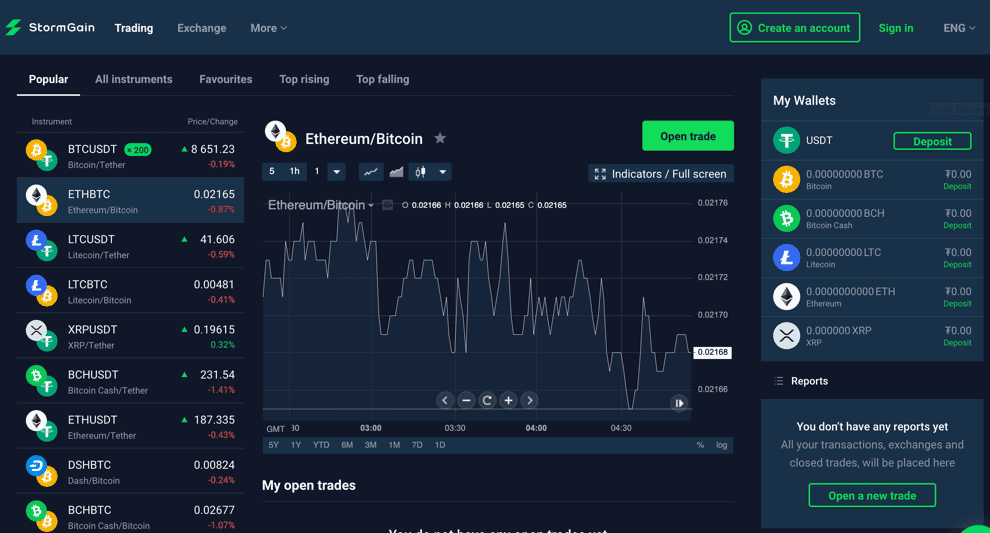
Task: Set chart range to 7D
Action: (417, 445)
